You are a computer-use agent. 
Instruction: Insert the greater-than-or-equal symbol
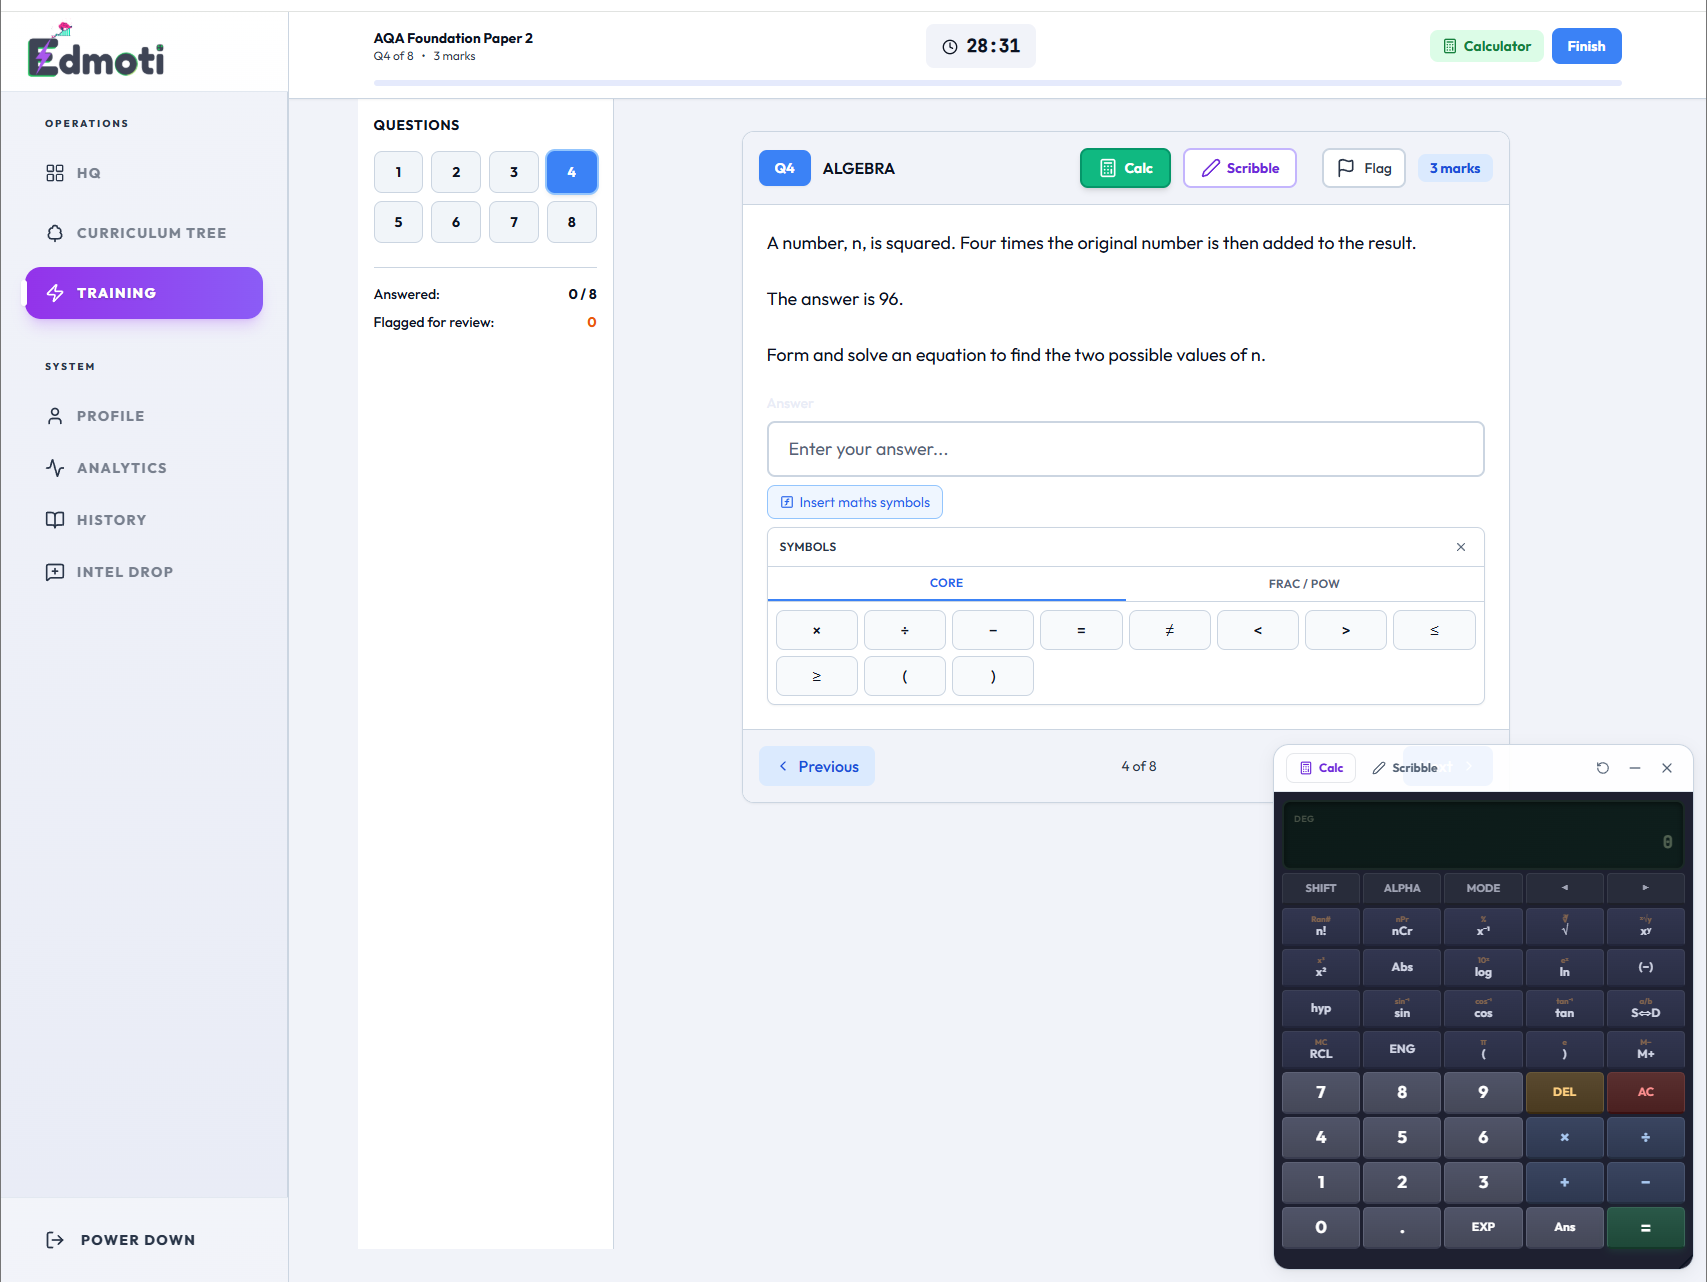[x=816, y=676]
